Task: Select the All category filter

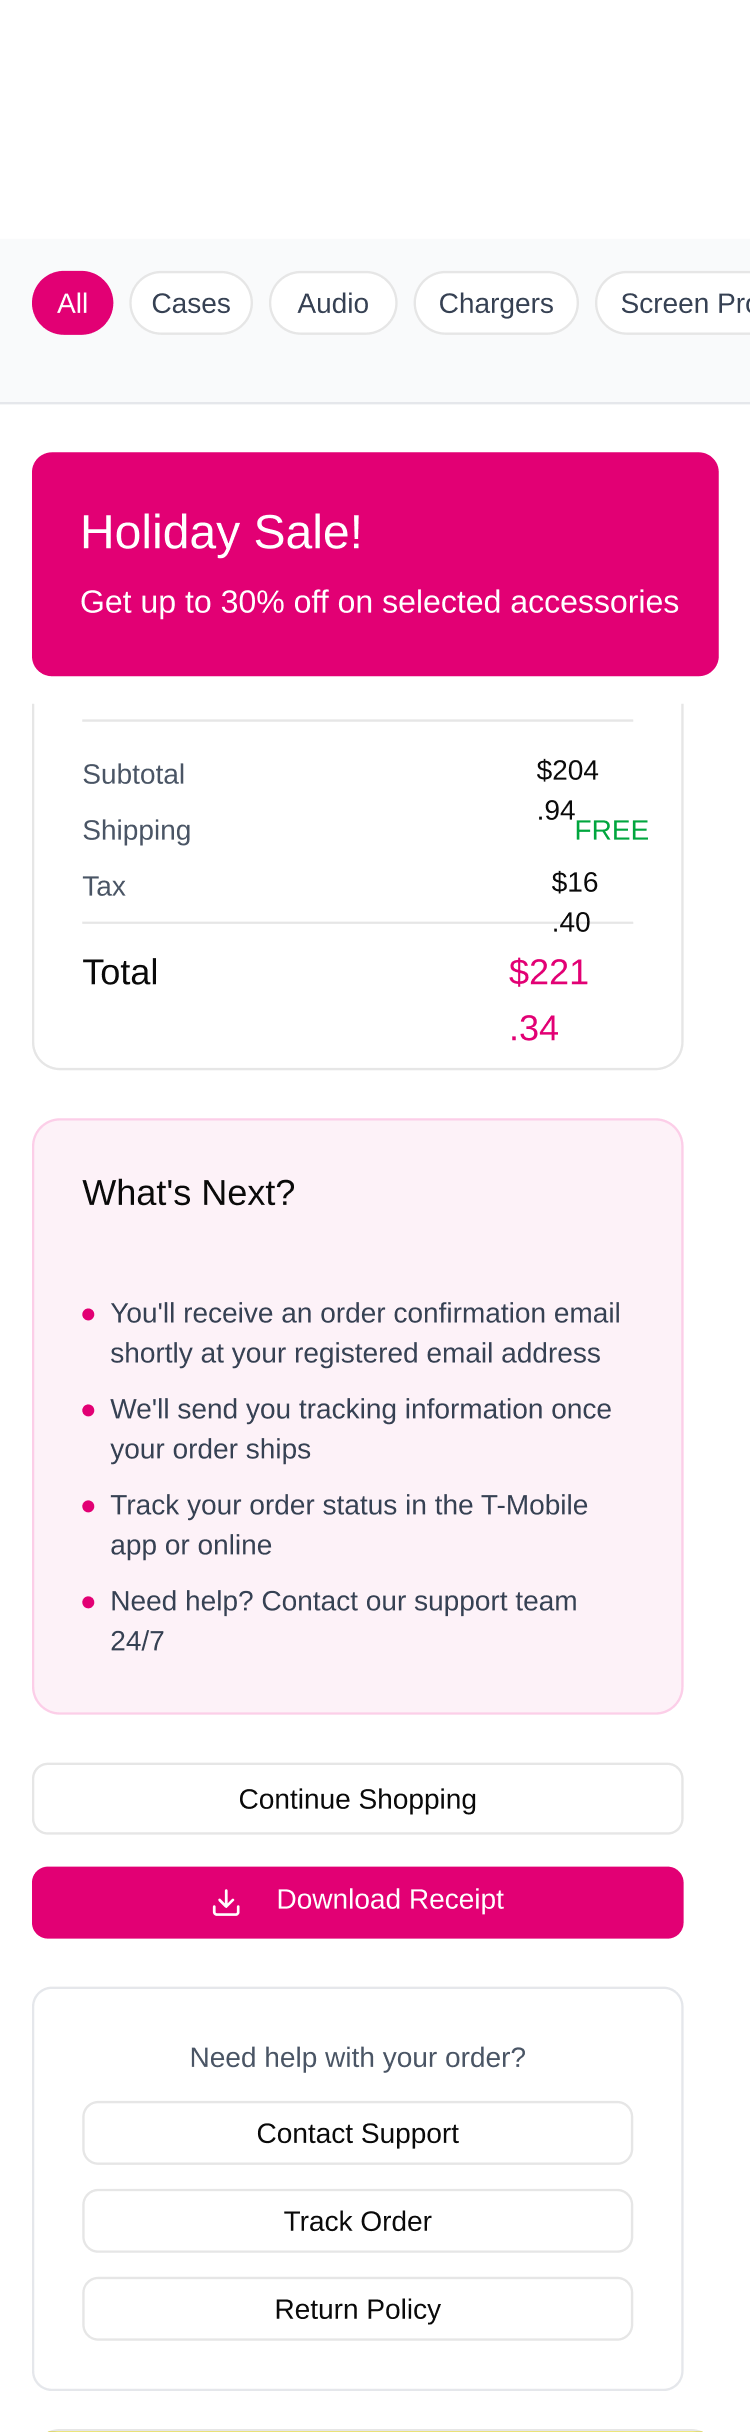Action: (x=72, y=303)
